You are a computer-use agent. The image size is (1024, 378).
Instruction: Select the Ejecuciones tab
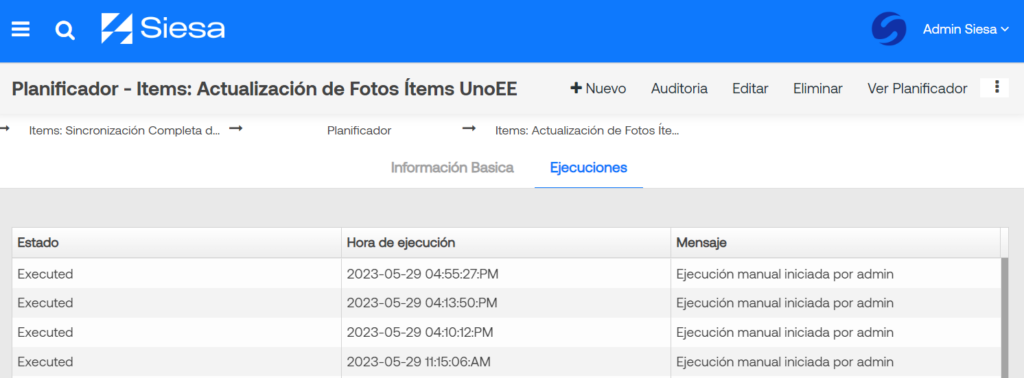click(588, 168)
